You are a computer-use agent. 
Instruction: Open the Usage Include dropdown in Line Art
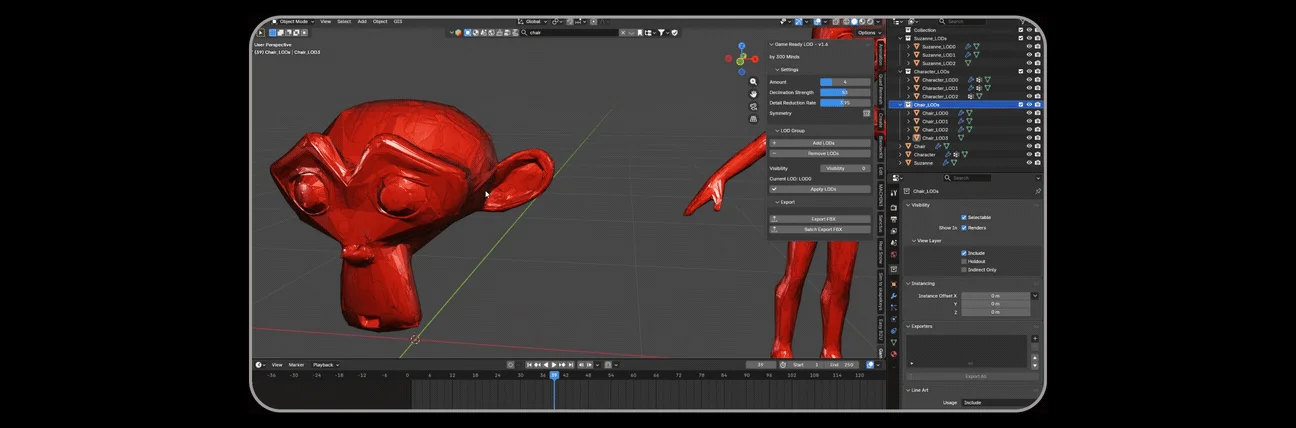pos(1000,402)
